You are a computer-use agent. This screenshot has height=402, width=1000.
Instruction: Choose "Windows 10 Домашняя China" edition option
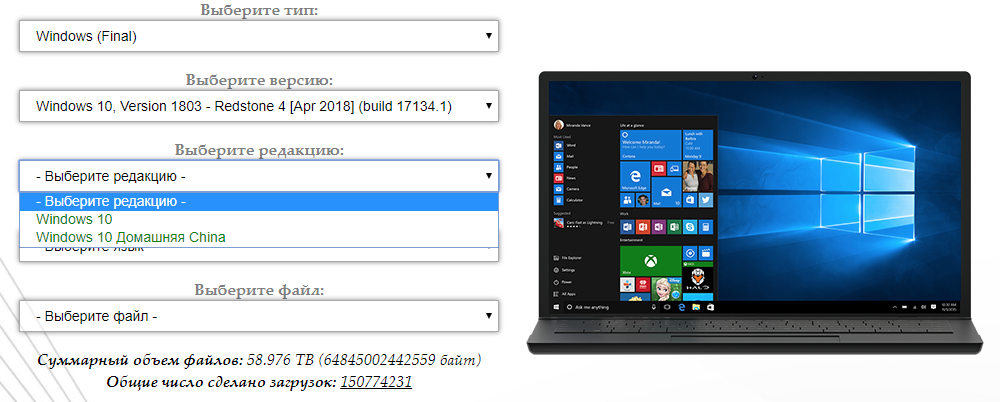(x=259, y=237)
